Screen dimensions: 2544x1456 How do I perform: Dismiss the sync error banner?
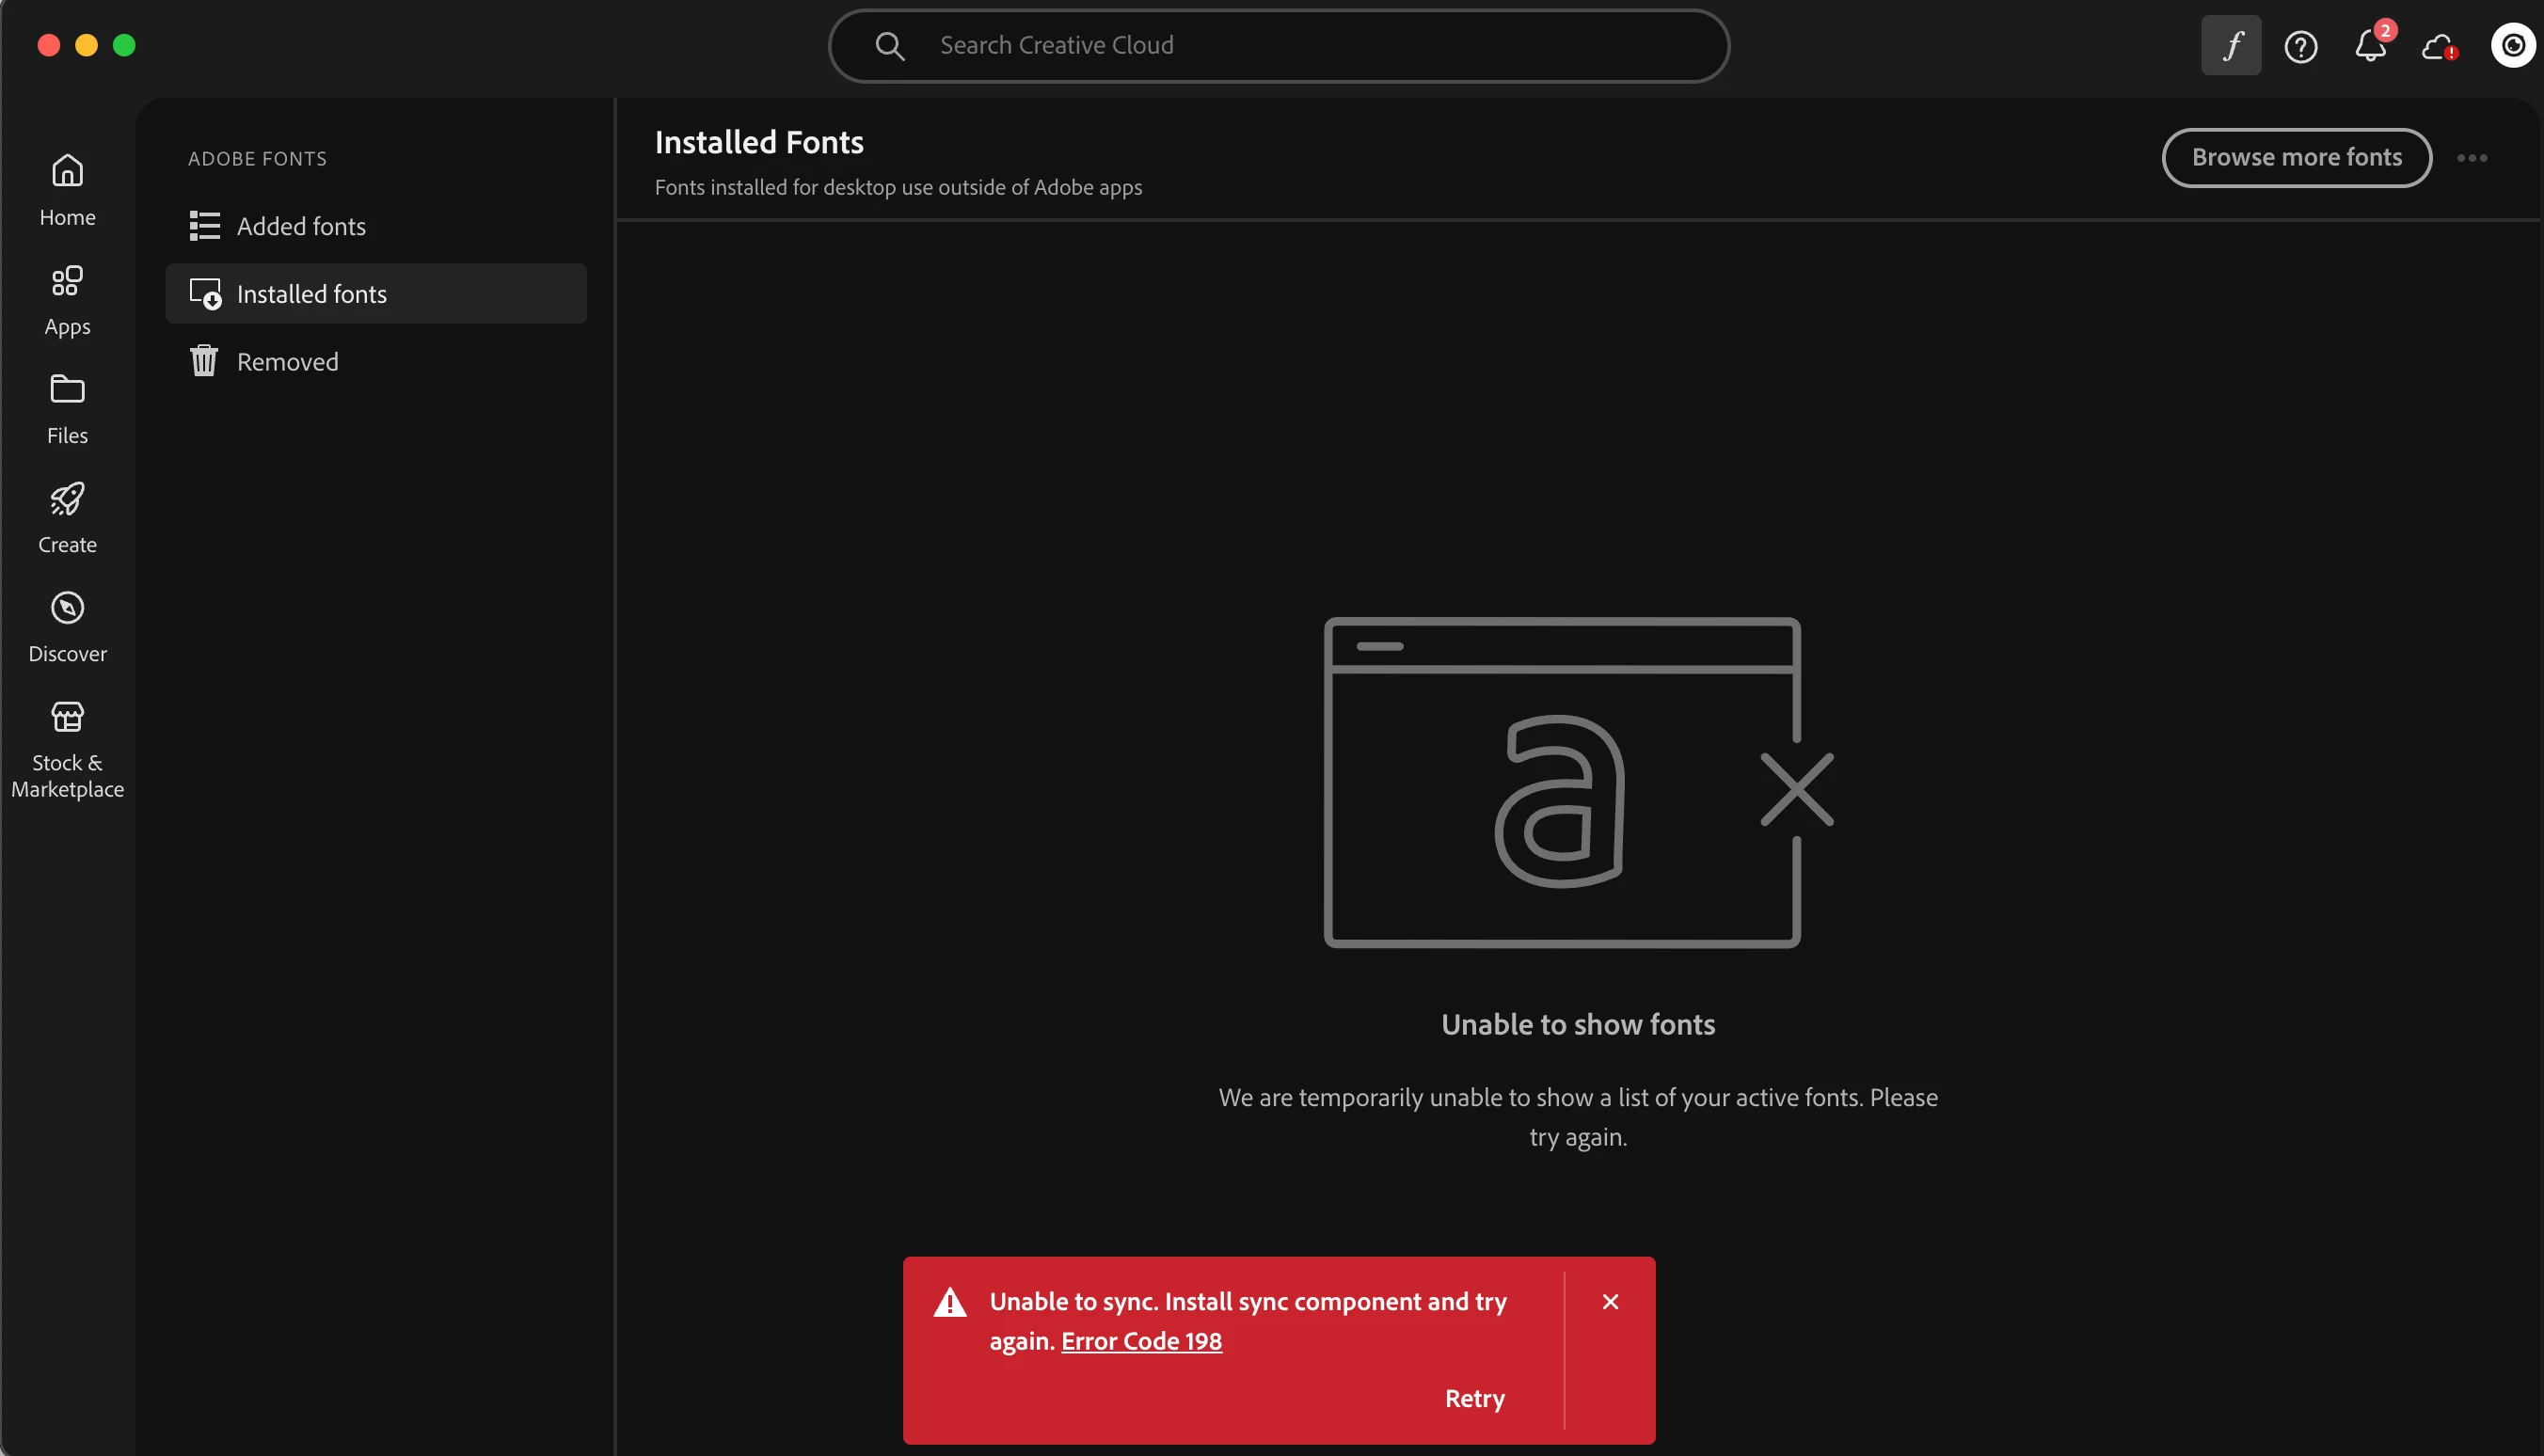coord(1610,1302)
